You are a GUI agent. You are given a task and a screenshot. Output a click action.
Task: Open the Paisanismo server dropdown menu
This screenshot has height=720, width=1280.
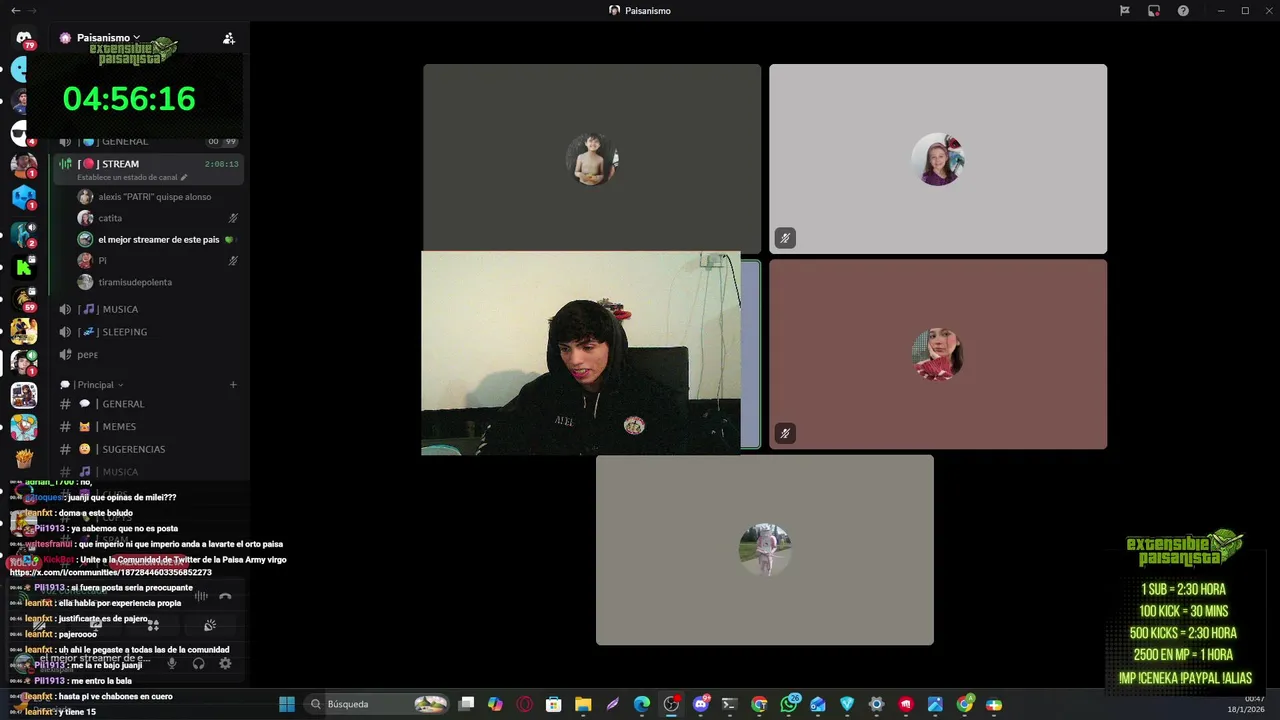pyautogui.click(x=109, y=38)
